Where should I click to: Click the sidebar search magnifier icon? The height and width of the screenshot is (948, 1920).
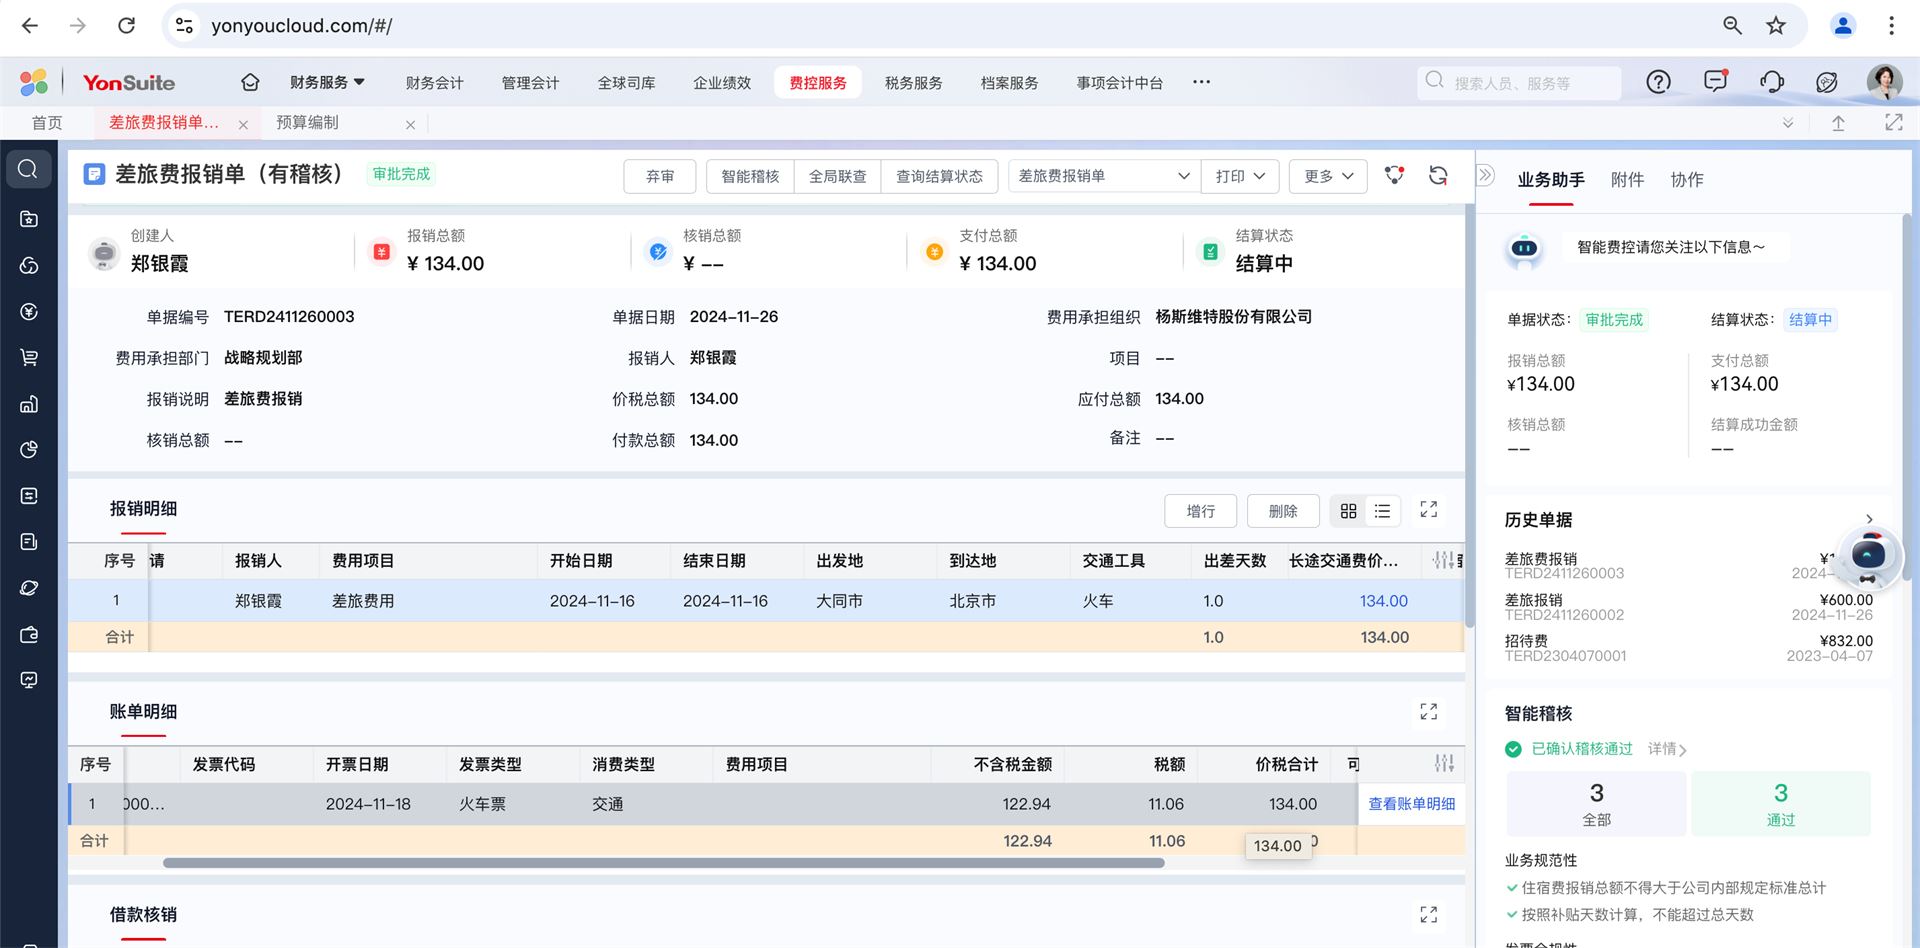[29, 170]
